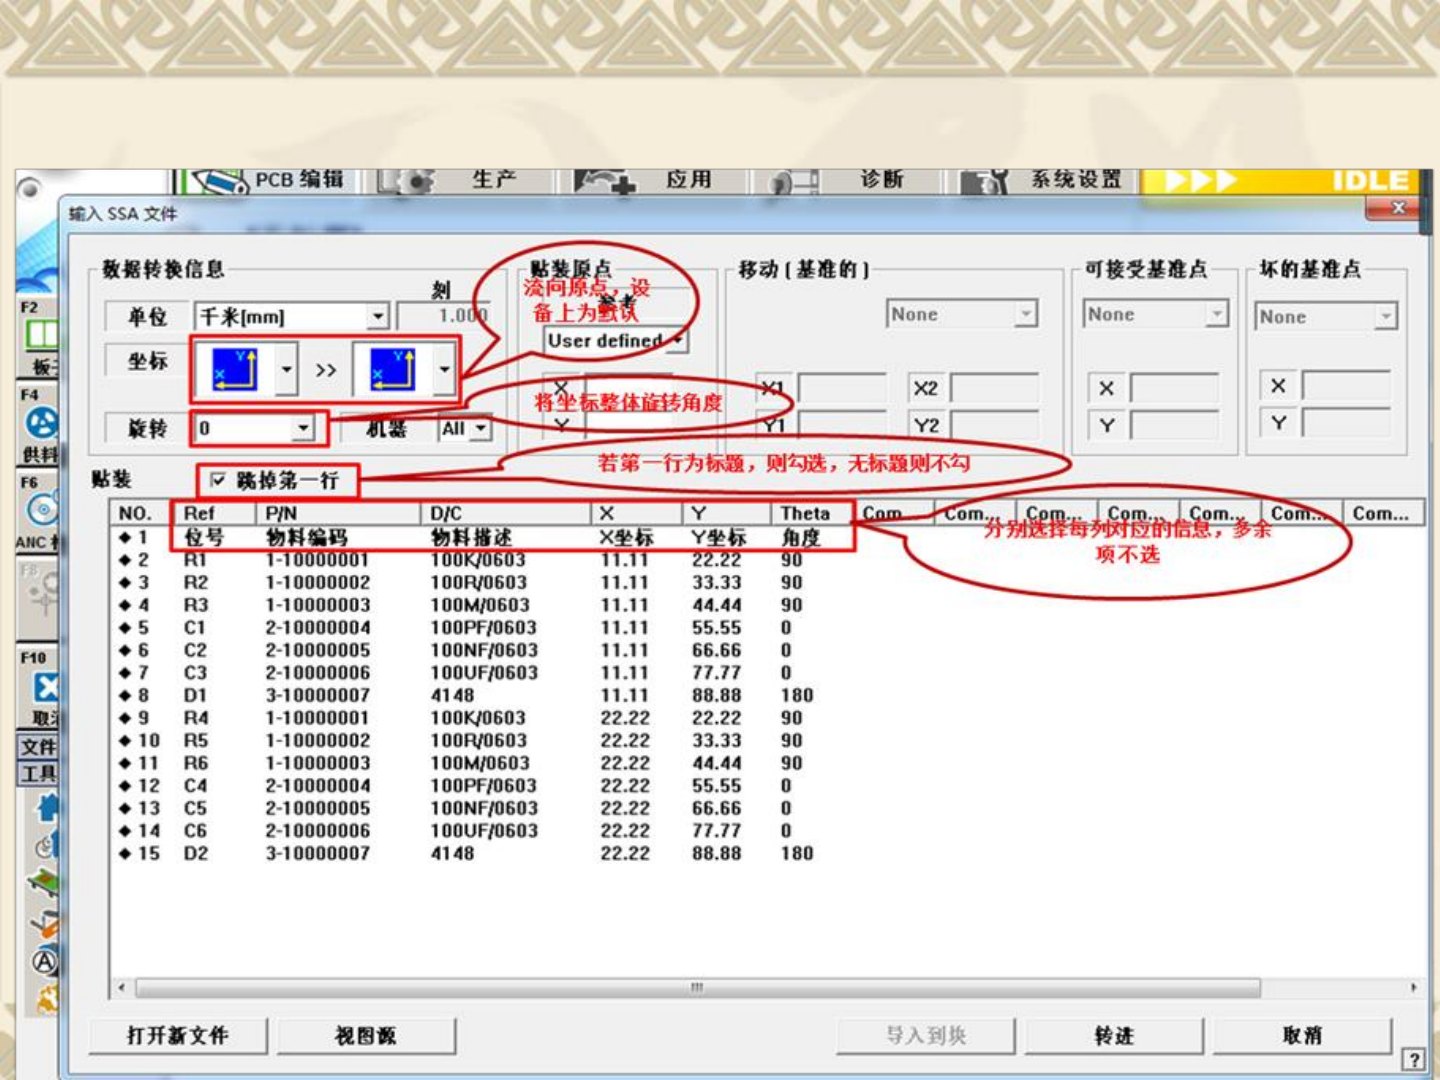Click the 转进 button
The width and height of the screenshot is (1440, 1080).
(1114, 1036)
